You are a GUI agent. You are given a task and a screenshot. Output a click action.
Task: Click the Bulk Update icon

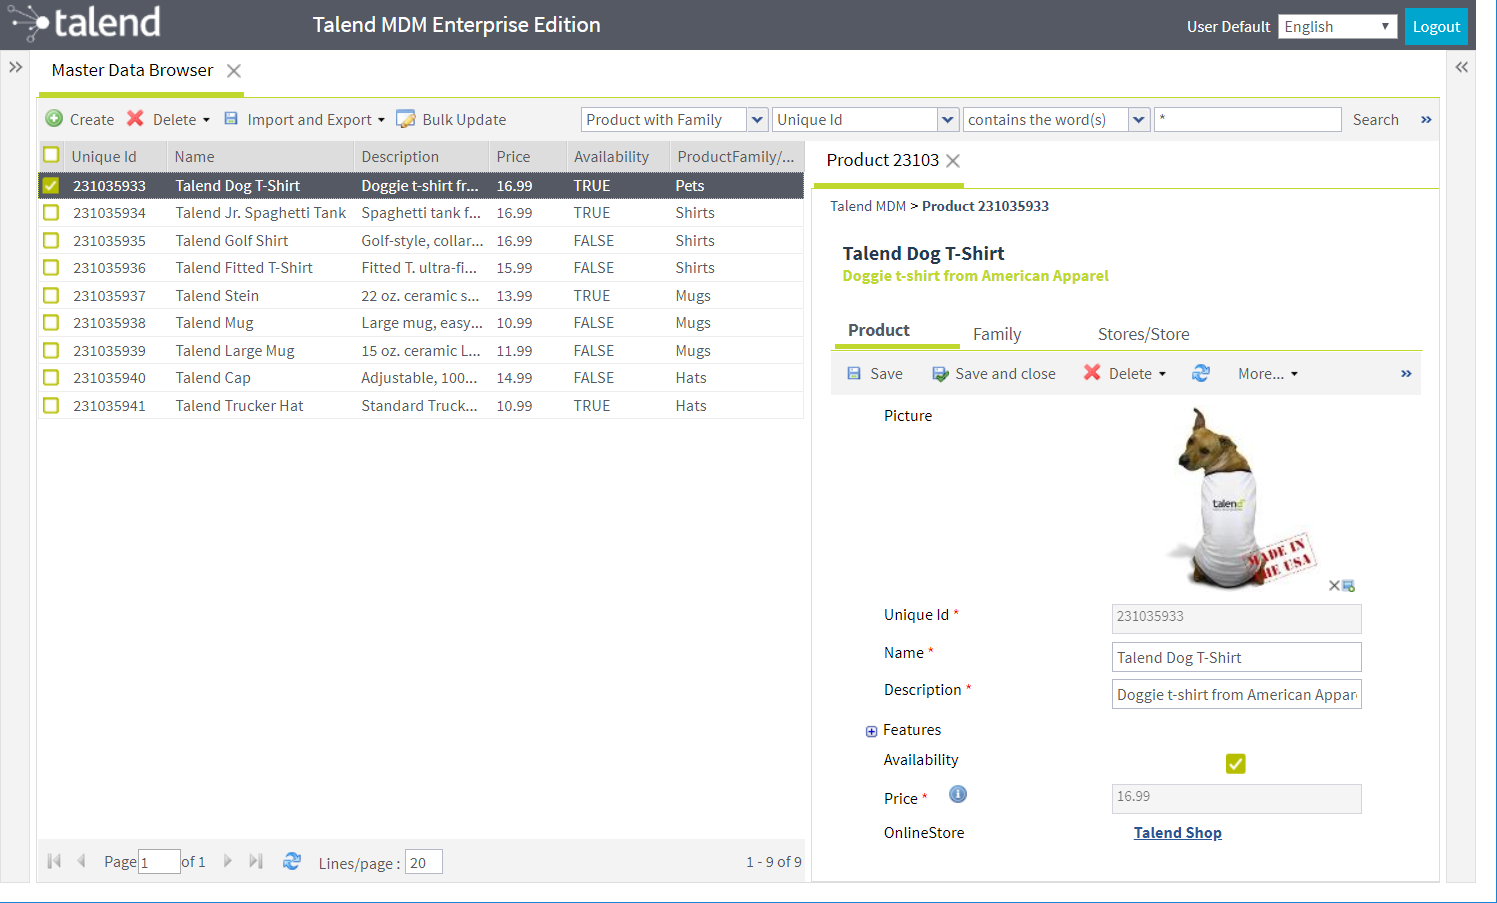(x=405, y=119)
